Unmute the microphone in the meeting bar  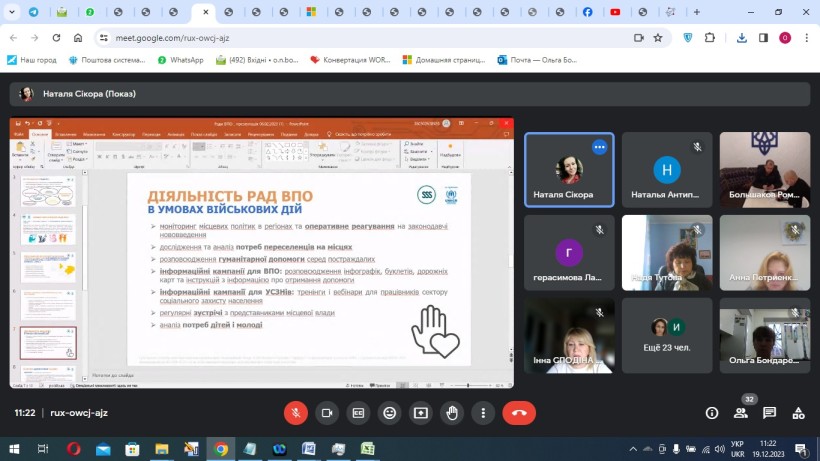pos(295,412)
